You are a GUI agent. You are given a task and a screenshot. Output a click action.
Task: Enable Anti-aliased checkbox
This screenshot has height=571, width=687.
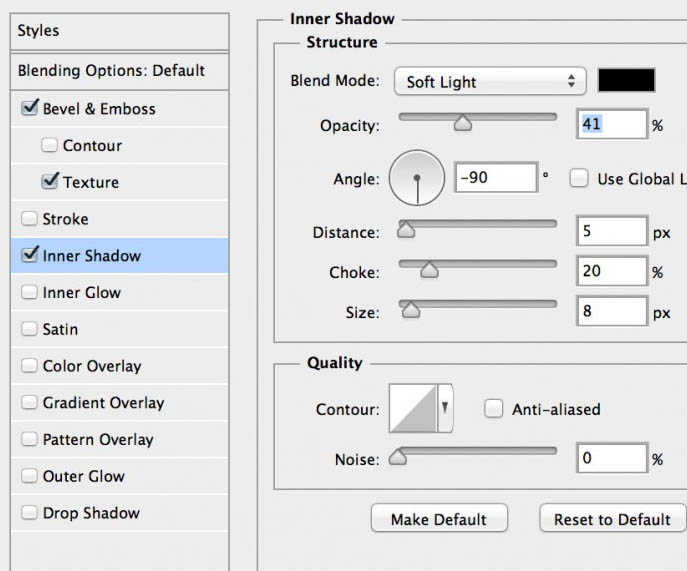(x=493, y=408)
